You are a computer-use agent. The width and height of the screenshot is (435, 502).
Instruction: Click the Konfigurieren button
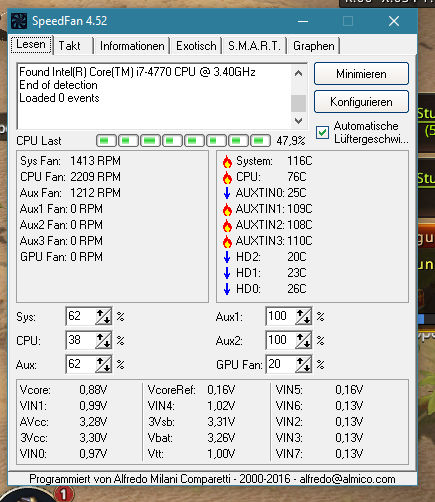click(361, 102)
